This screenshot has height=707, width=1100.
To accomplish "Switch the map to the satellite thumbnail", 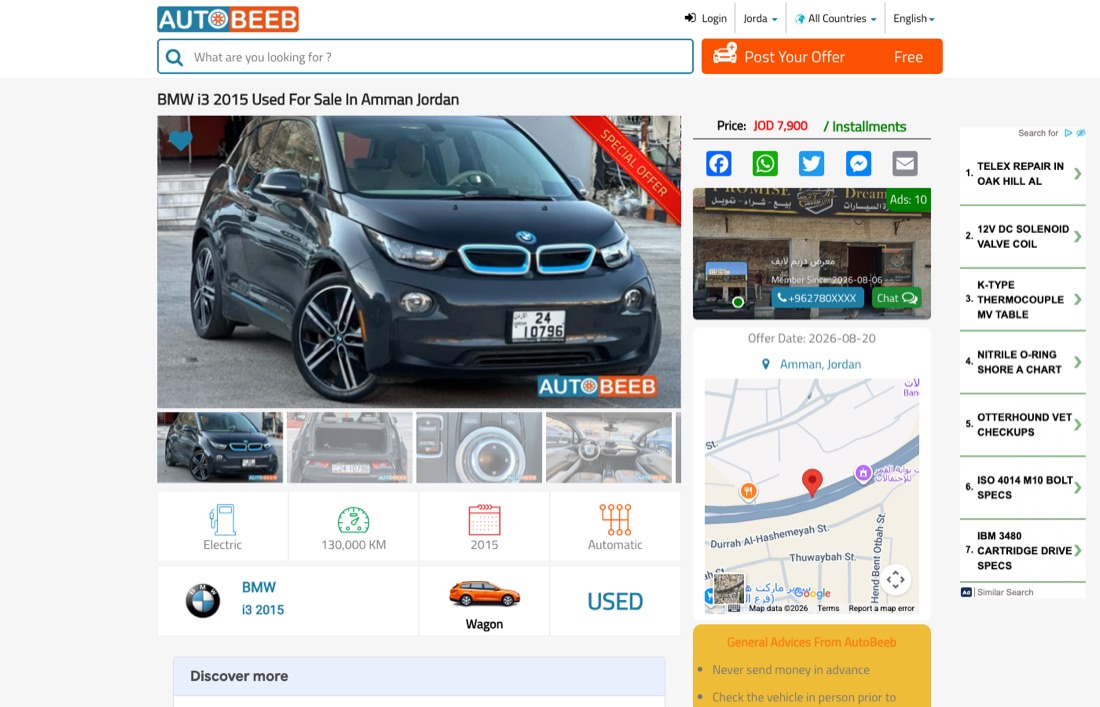I will coord(729,589).
